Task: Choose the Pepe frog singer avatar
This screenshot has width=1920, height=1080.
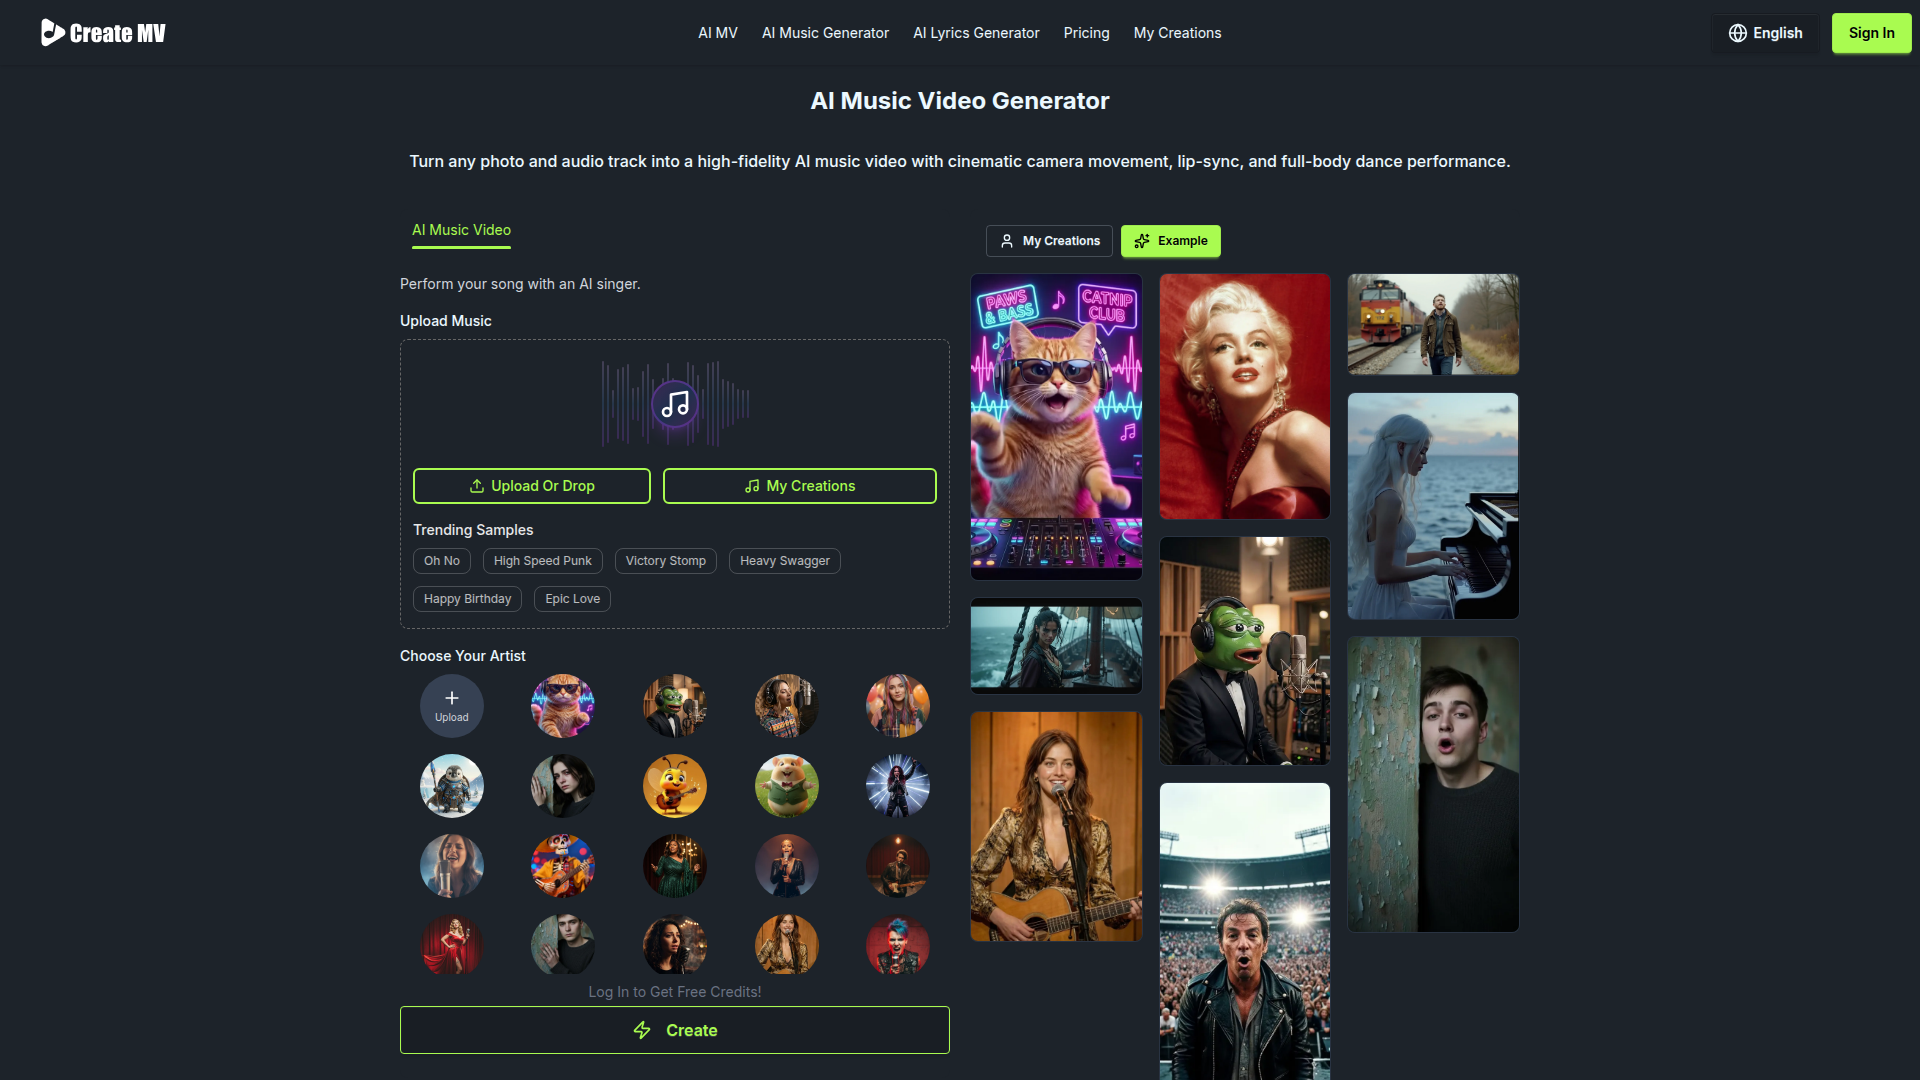Action: click(675, 705)
